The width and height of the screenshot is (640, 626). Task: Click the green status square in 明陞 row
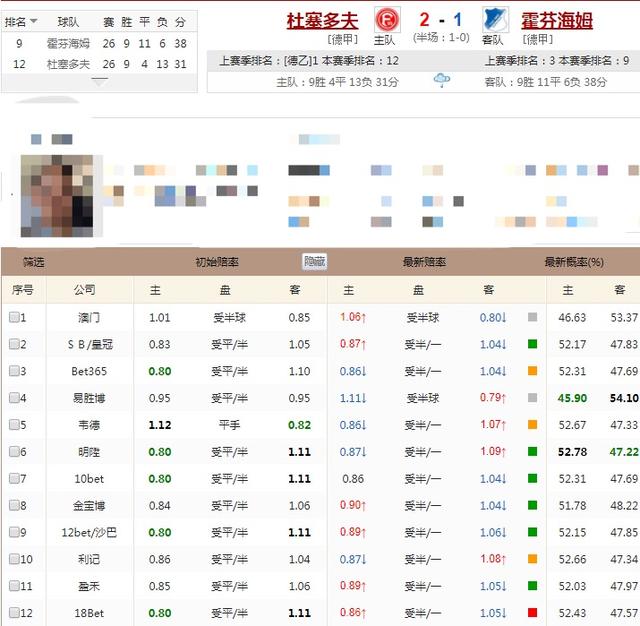point(533,452)
